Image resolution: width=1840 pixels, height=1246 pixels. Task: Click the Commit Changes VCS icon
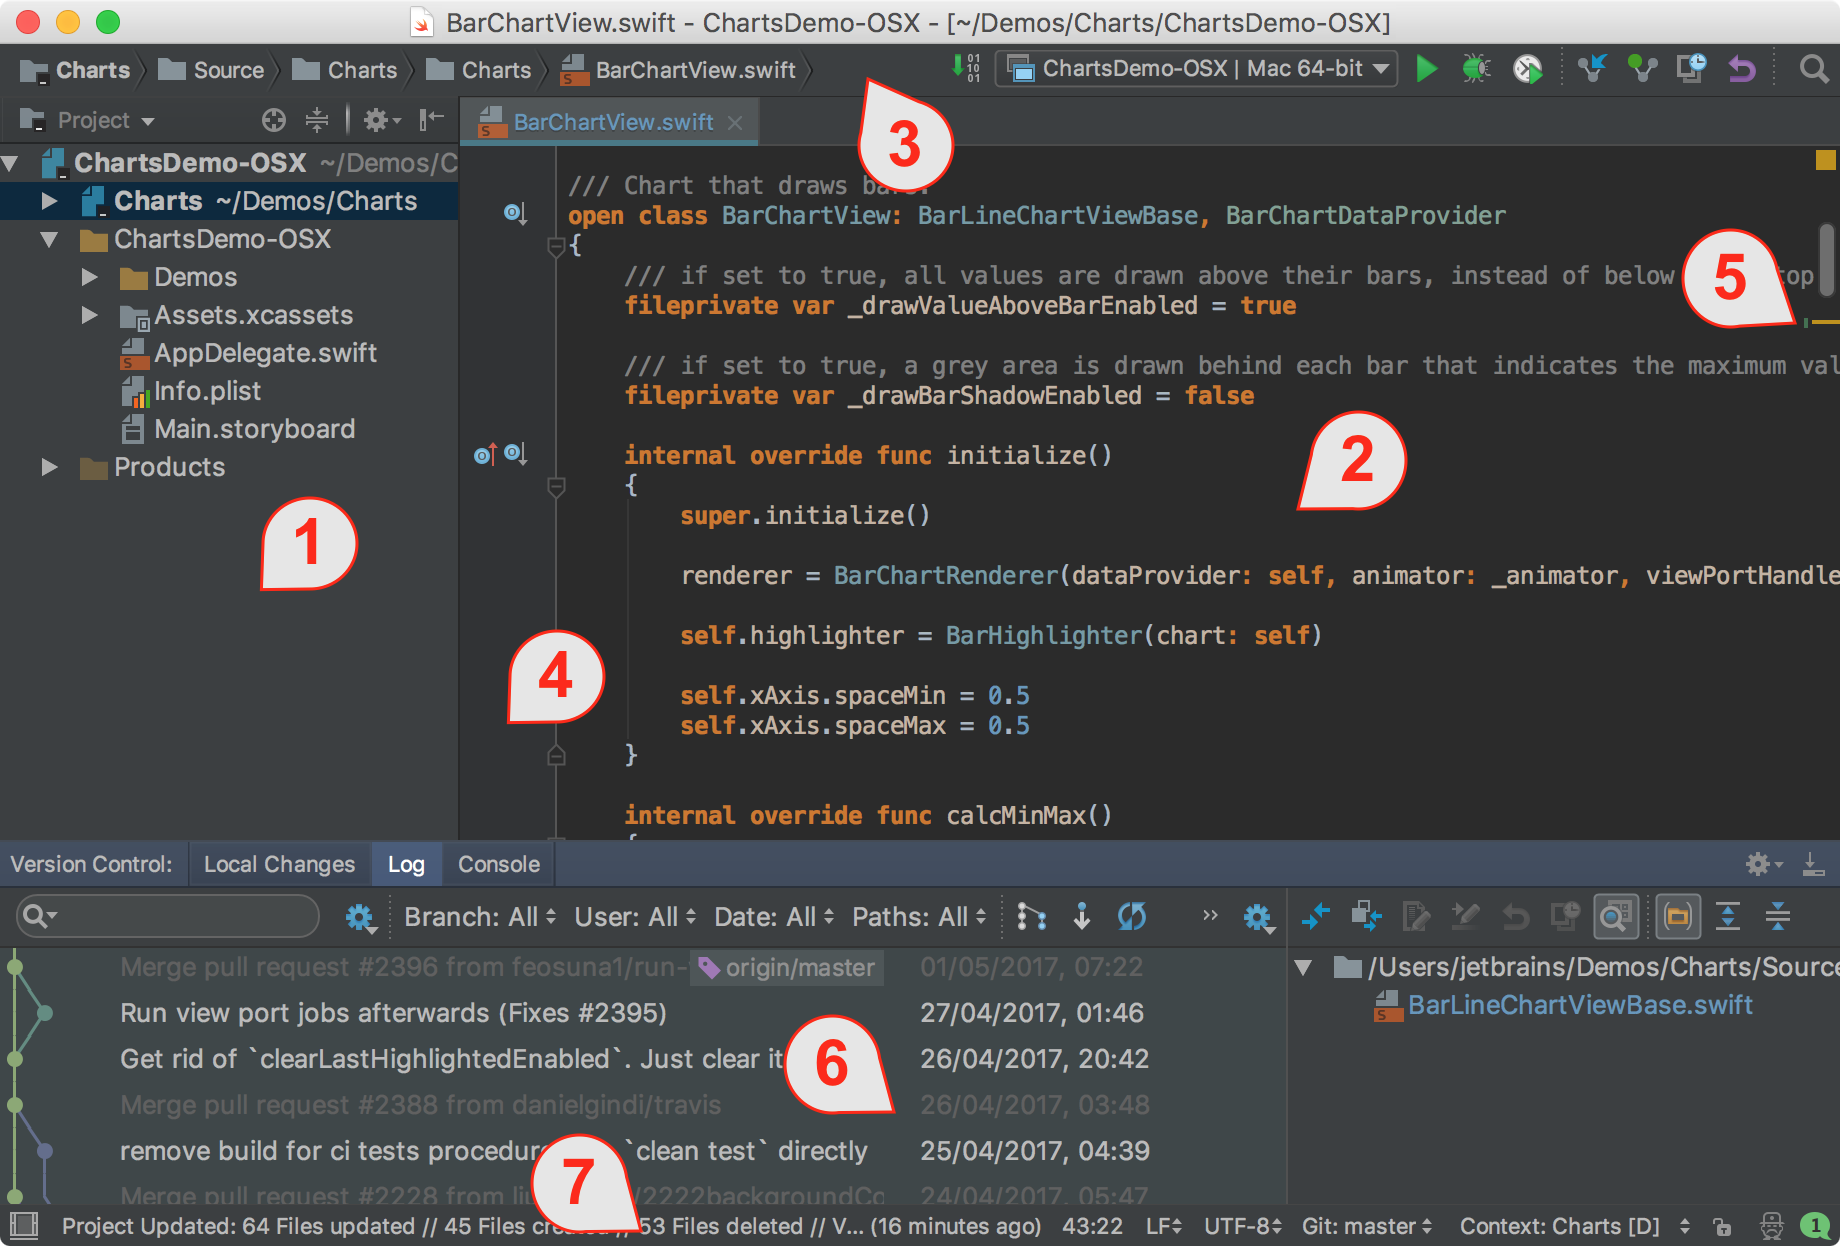click(1641, 69)
